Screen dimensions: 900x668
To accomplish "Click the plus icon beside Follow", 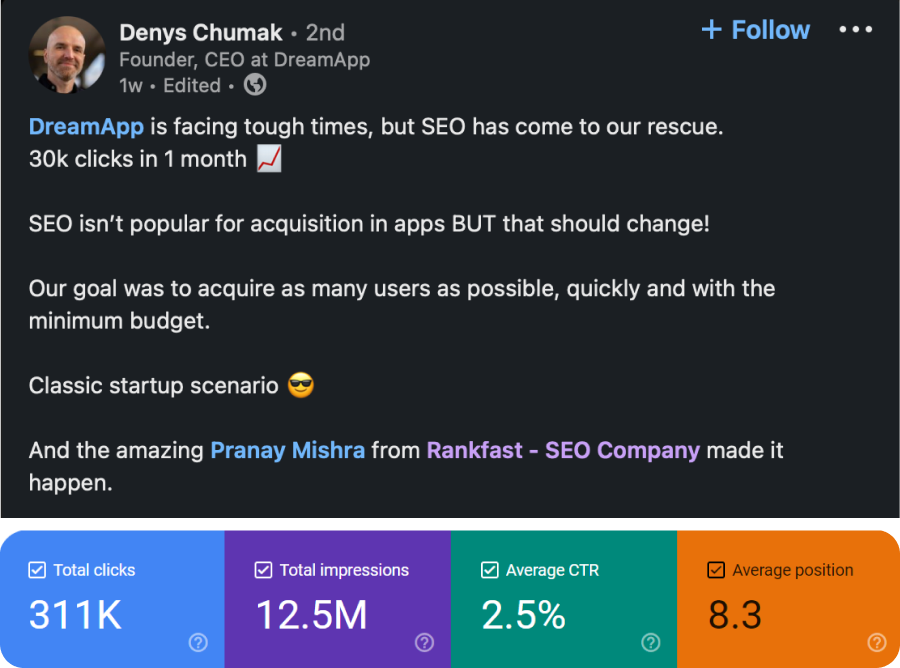I will point(711,30).
